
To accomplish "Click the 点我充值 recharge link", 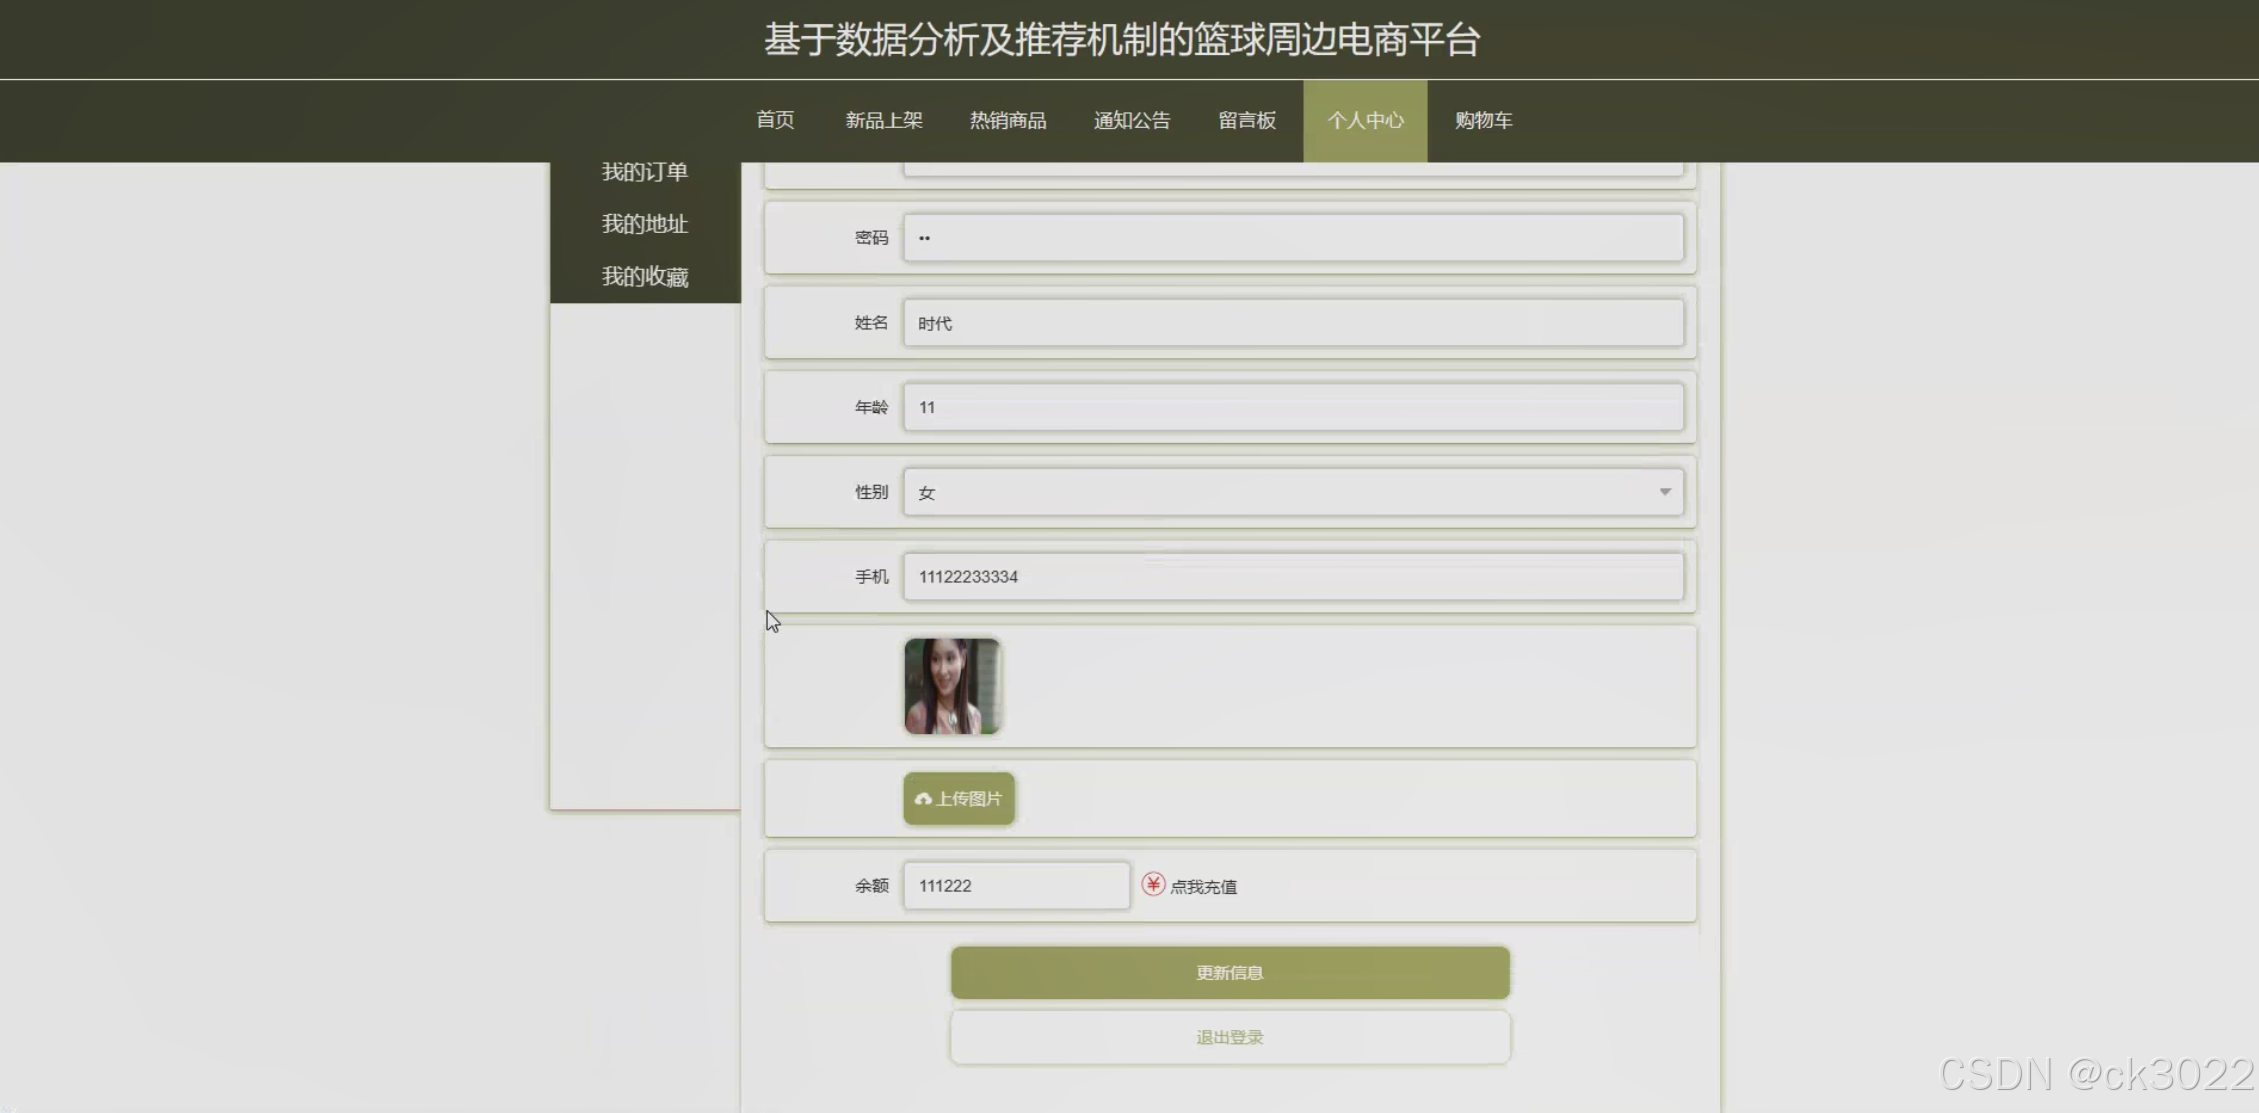I will [1203, 887].
